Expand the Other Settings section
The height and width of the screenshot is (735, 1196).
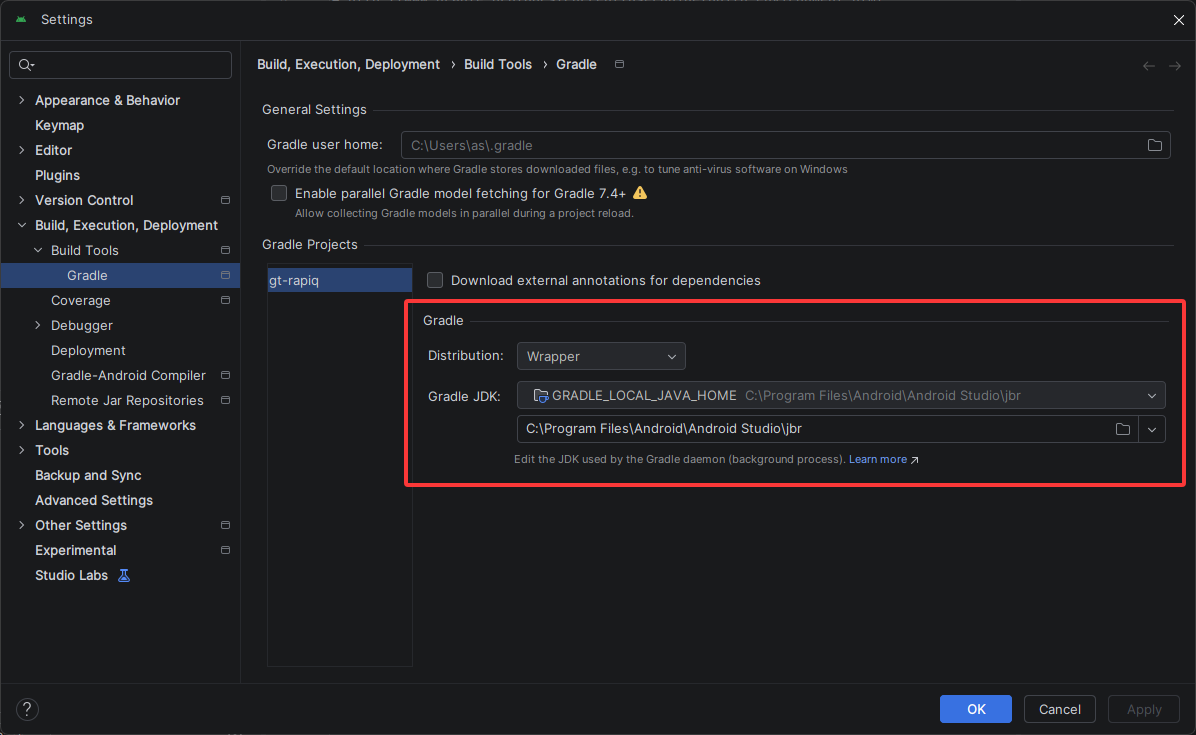tap(21, 525)
